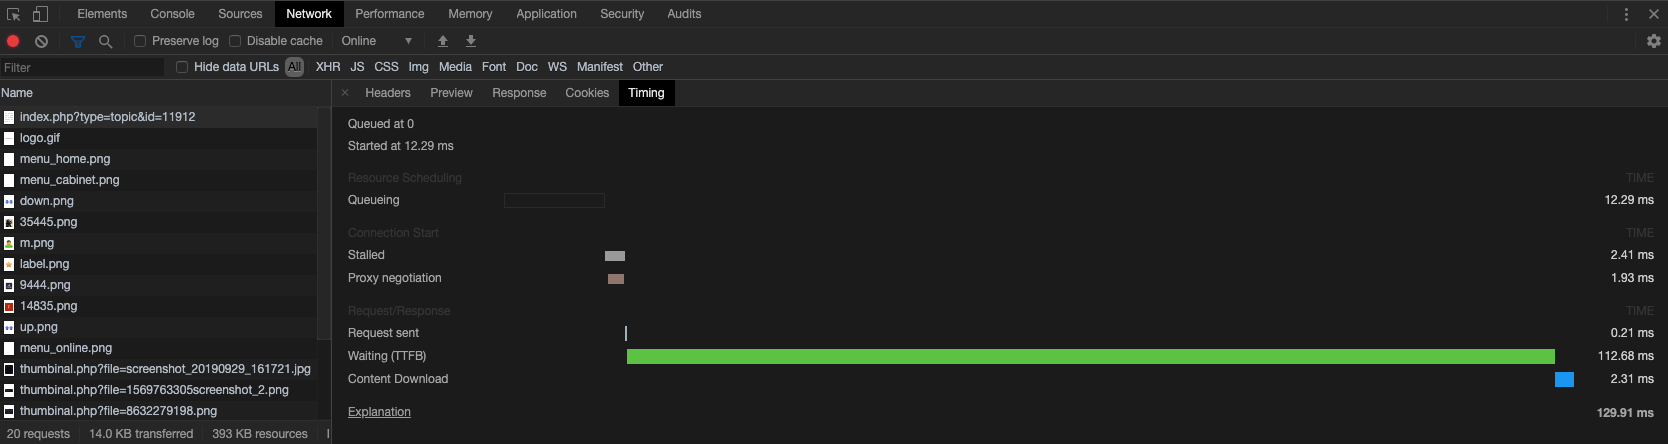This screenshot has height=444, width=1668.
Task: Open DevTools three-dot customize menu
Action: [1626, 14]
